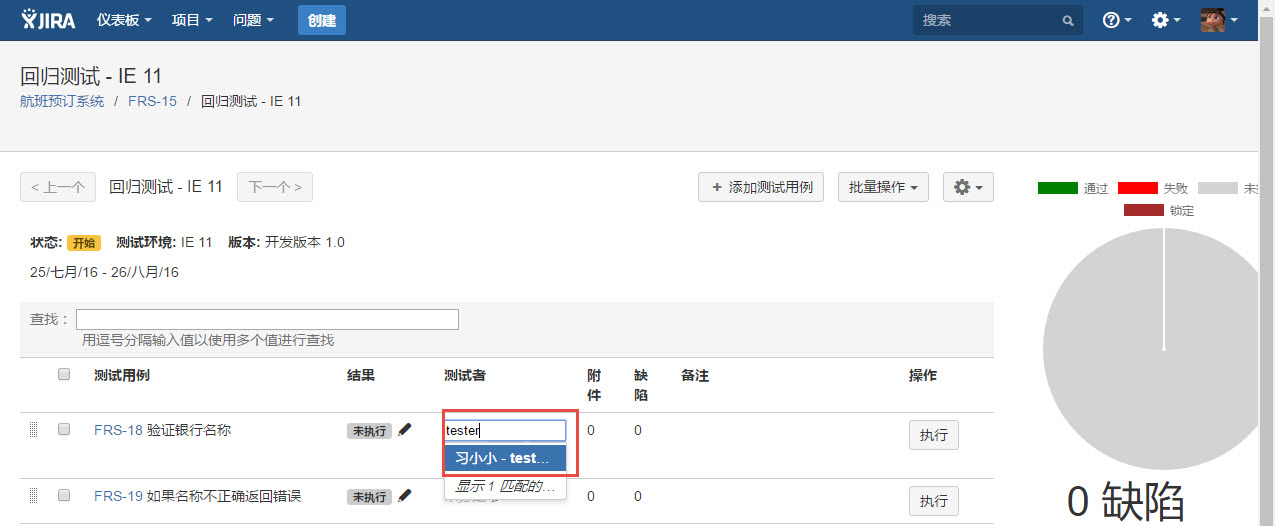Click the tester input field for FRS-18
Viewport: 1275px width, 526px height.
pyautogui.click(x=505, y=430)
